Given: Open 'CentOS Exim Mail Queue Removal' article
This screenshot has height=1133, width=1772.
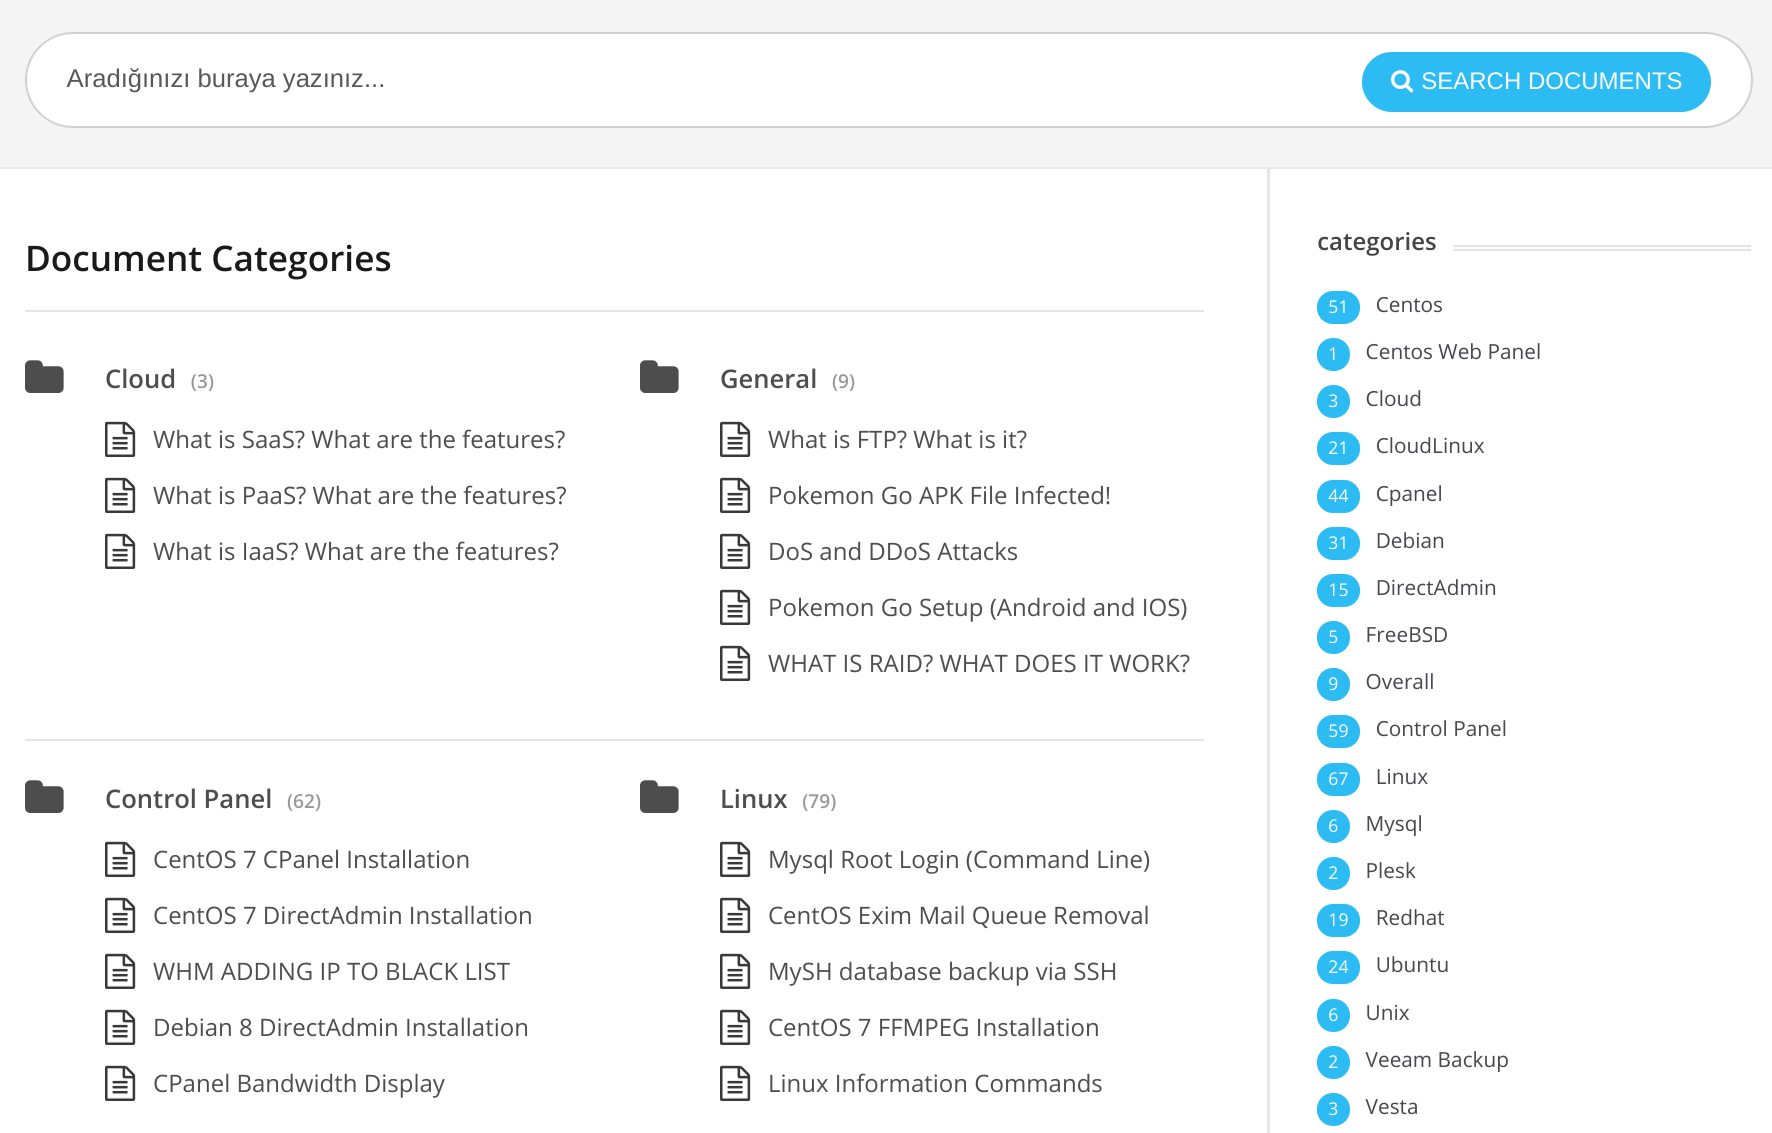Looking at the screenshot, I should (958, 915).
